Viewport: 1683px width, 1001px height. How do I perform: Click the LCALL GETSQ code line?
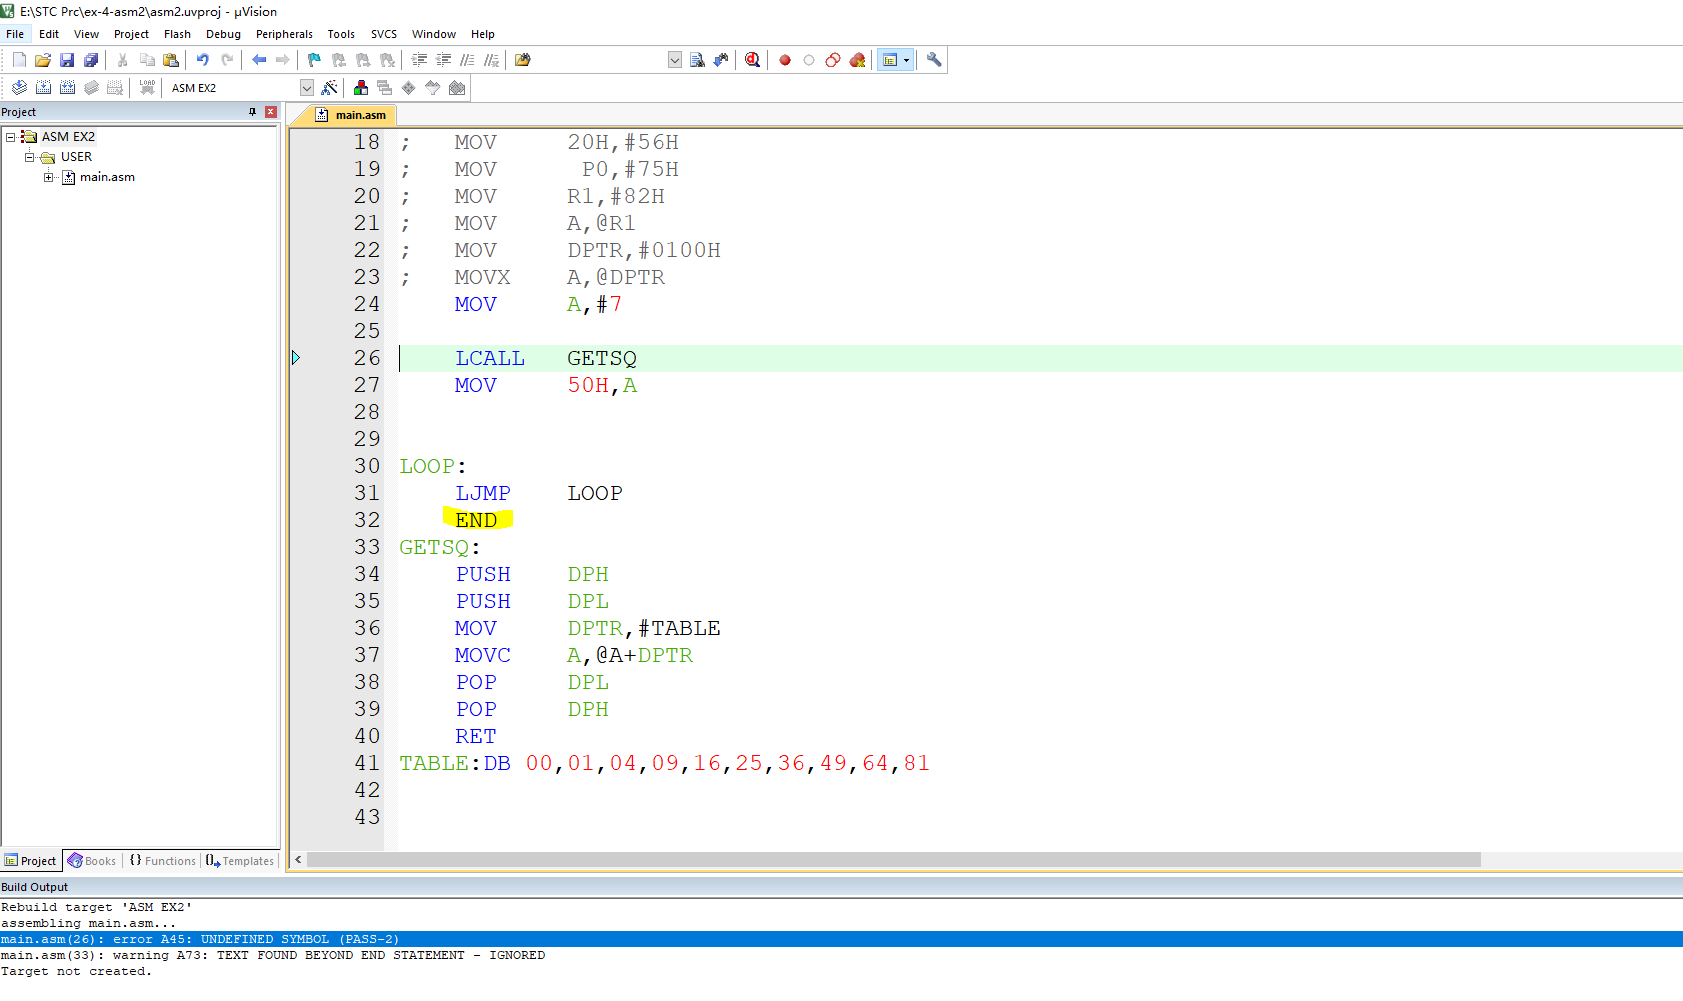tap(546, 358)
